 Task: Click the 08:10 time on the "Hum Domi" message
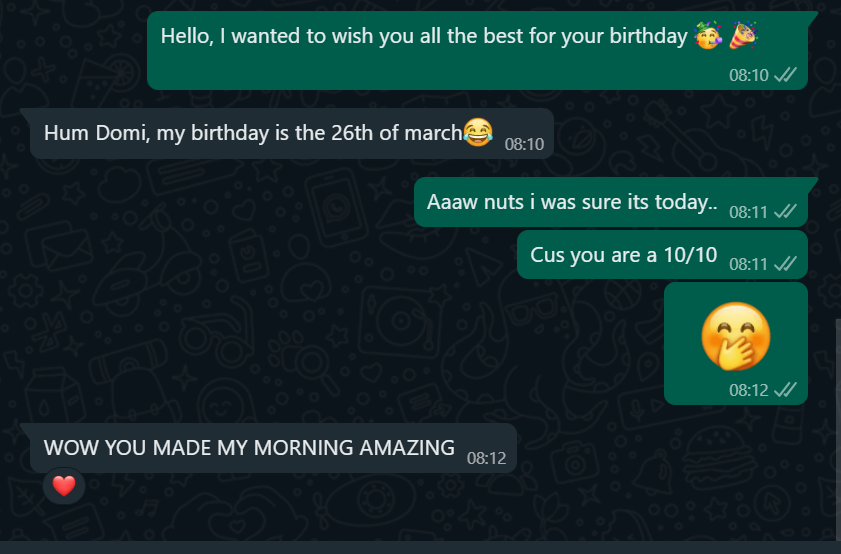[524, 144]
